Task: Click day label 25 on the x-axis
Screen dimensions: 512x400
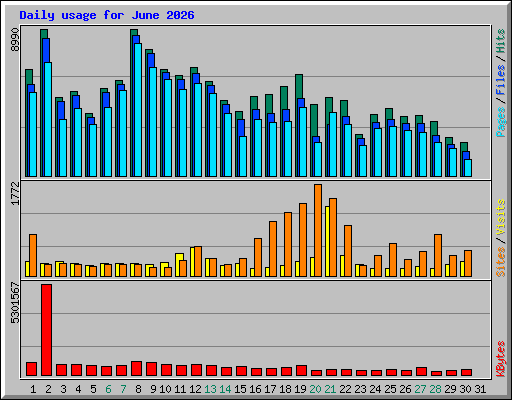Action: [390, 389]
